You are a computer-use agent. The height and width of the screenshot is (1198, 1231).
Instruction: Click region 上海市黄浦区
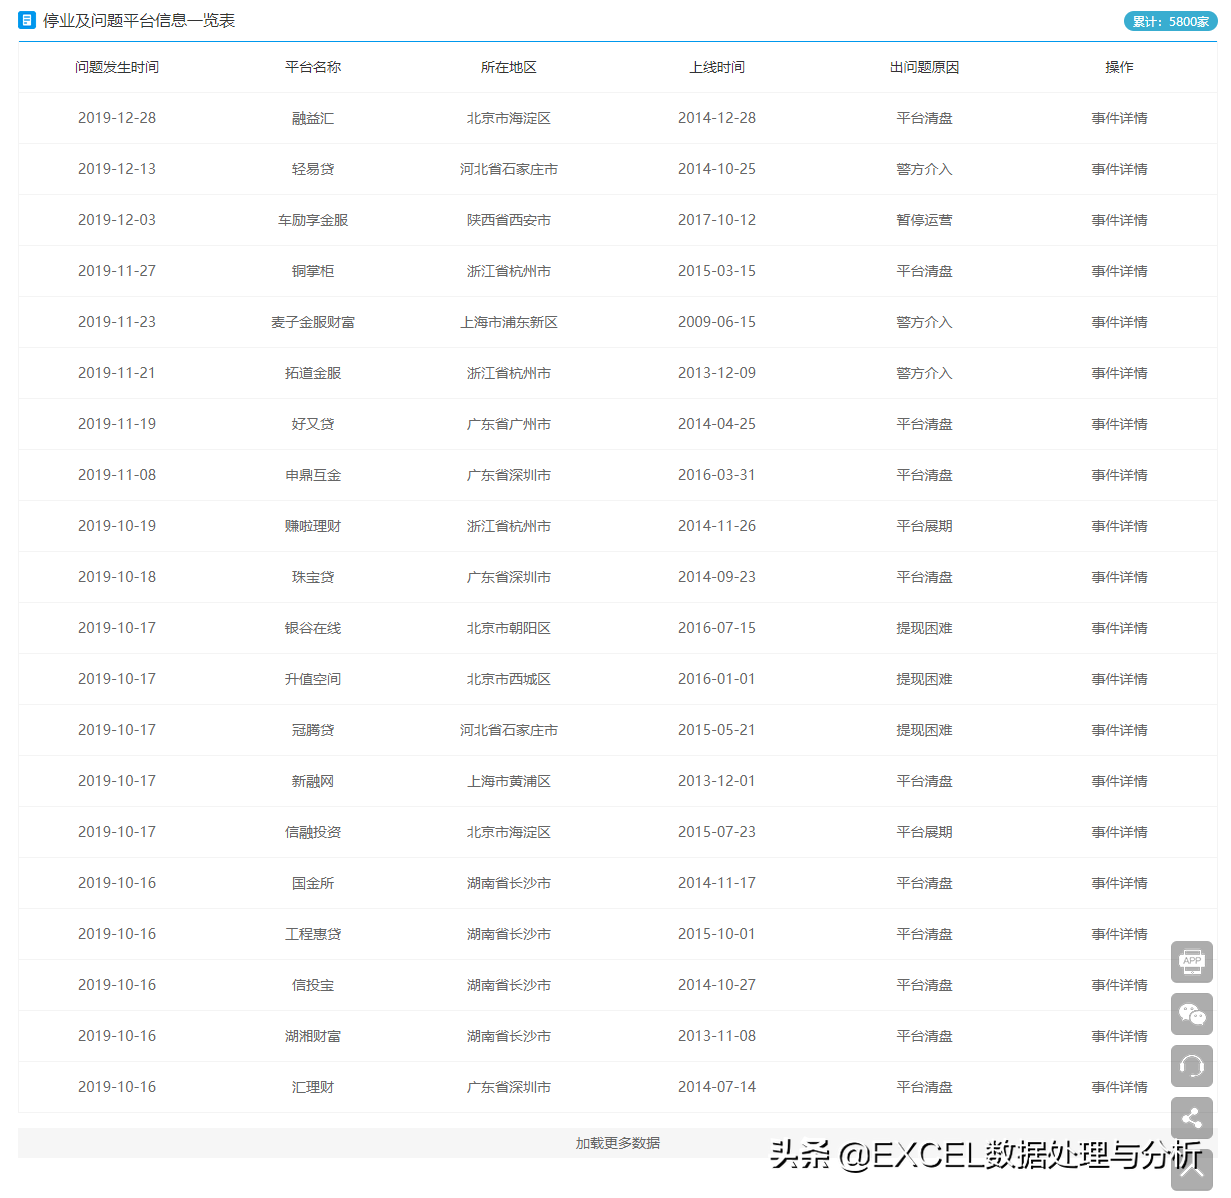(x=509, y=781)
